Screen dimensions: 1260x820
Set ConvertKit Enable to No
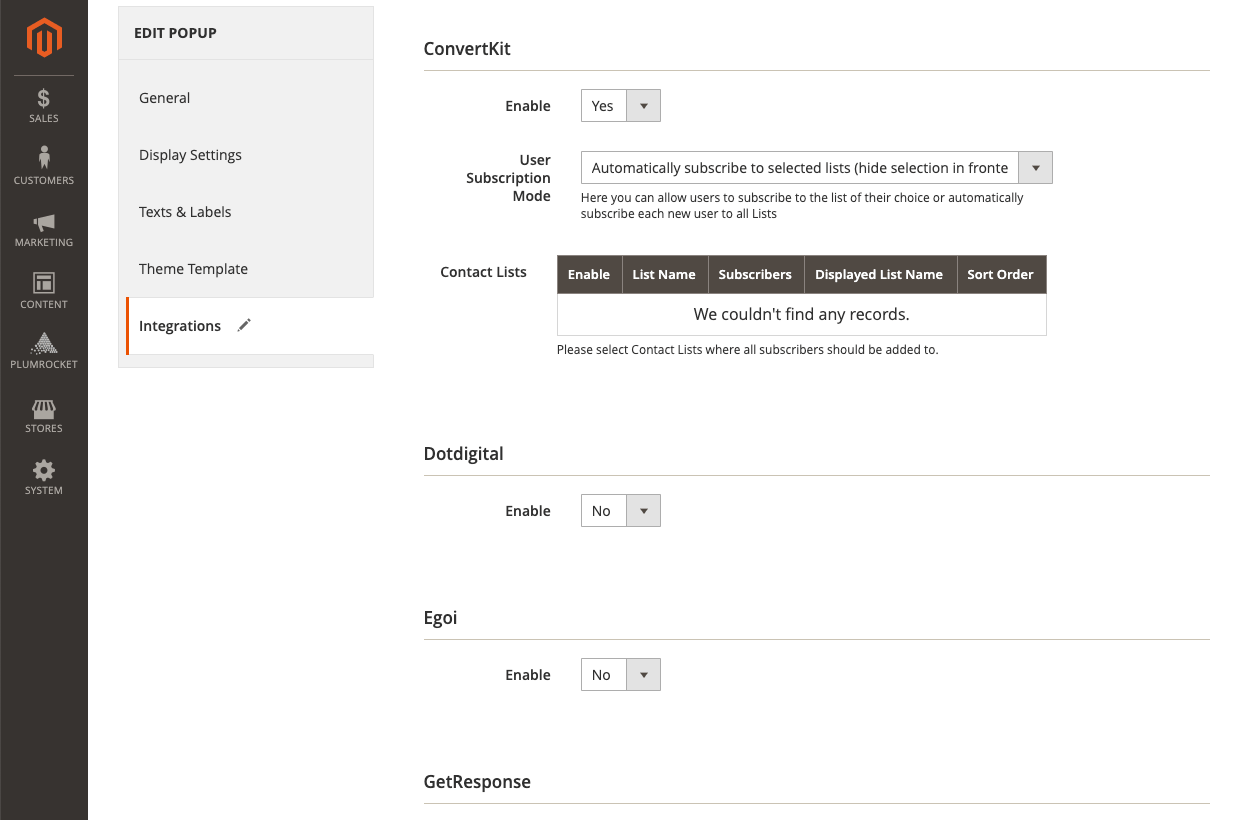(645, 105)
